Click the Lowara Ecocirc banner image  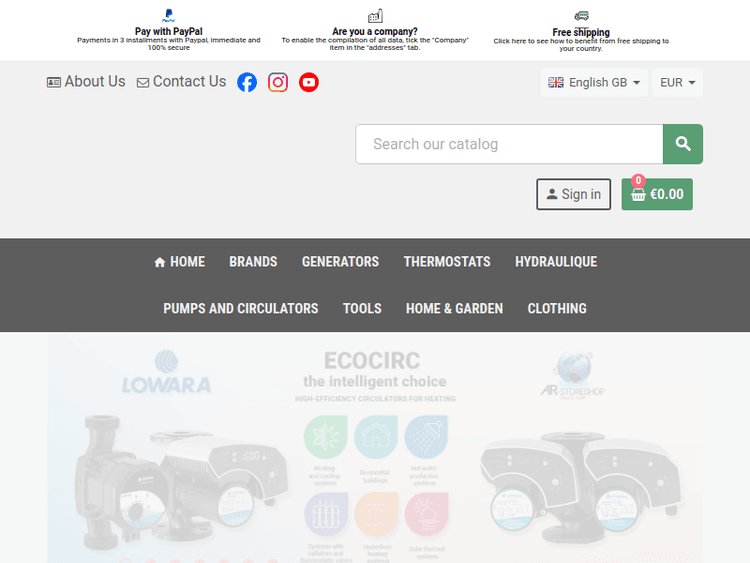click(375, 448)
